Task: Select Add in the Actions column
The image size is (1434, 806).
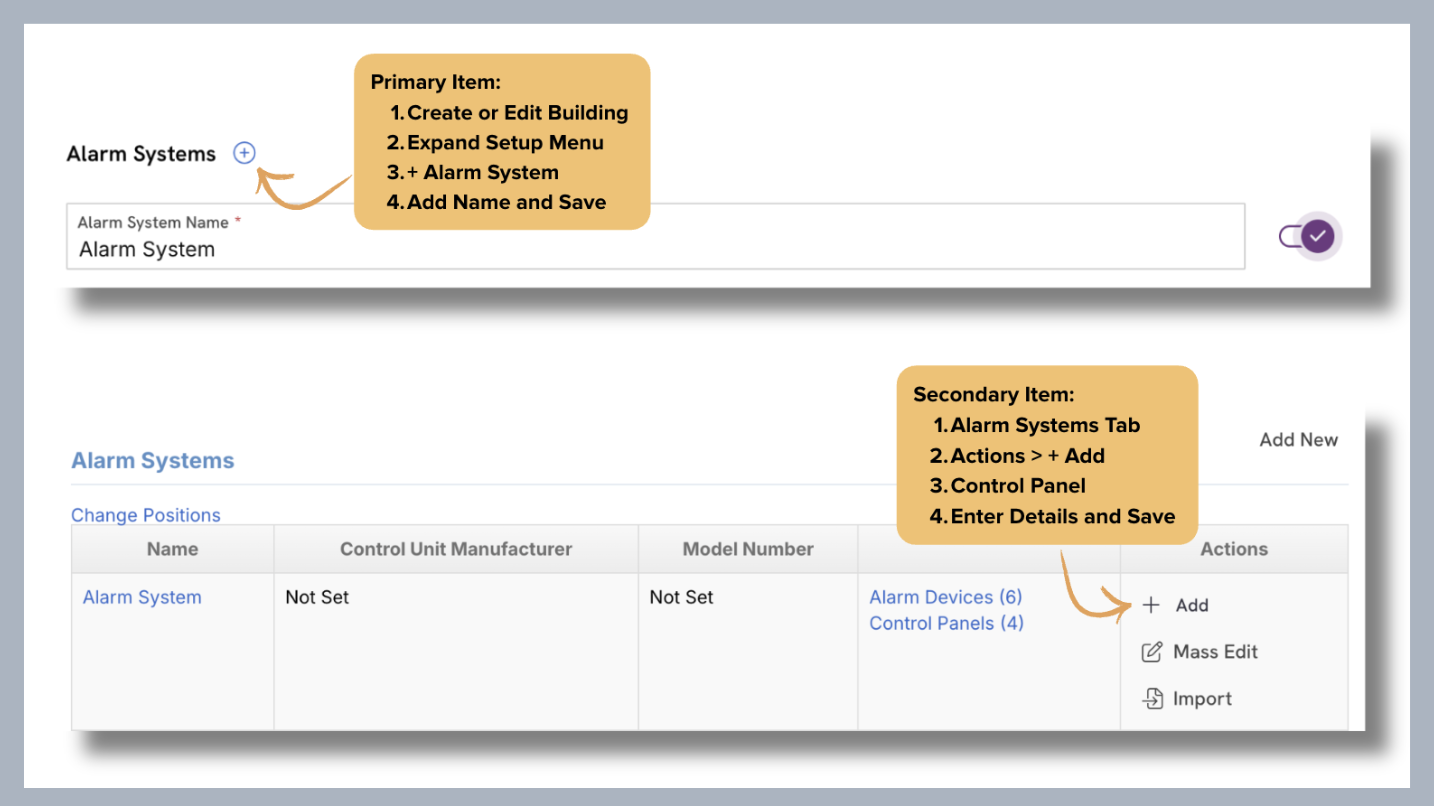Action: [x=1192, y=605]
